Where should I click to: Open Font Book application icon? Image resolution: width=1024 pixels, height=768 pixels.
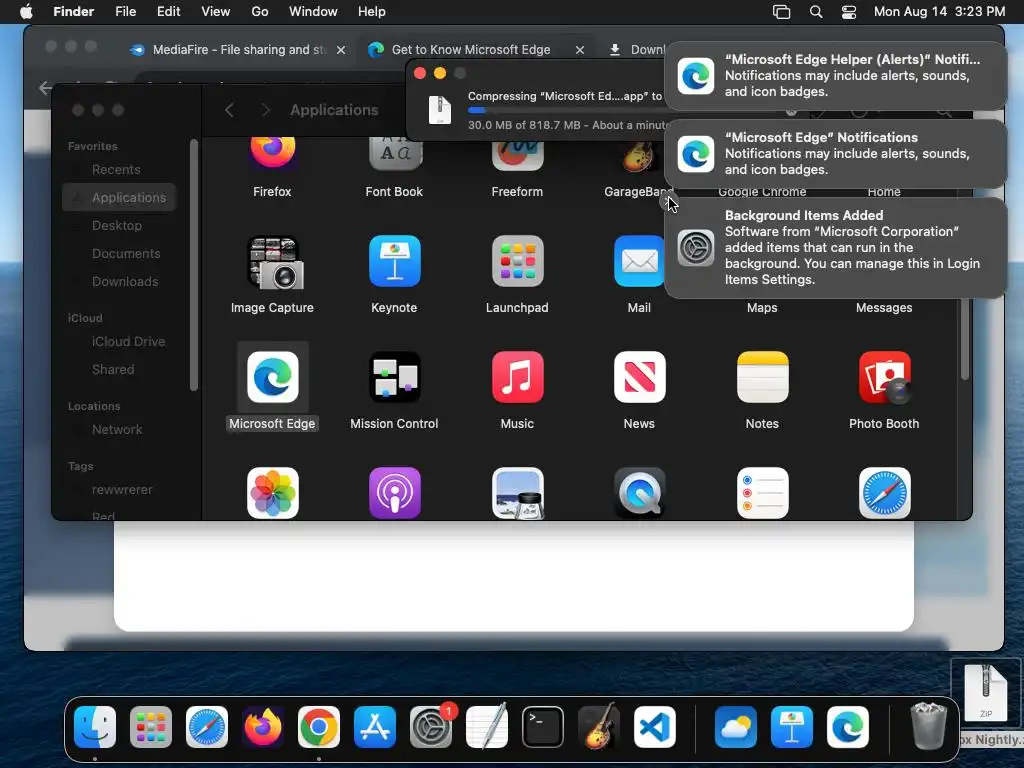(394, 153)
